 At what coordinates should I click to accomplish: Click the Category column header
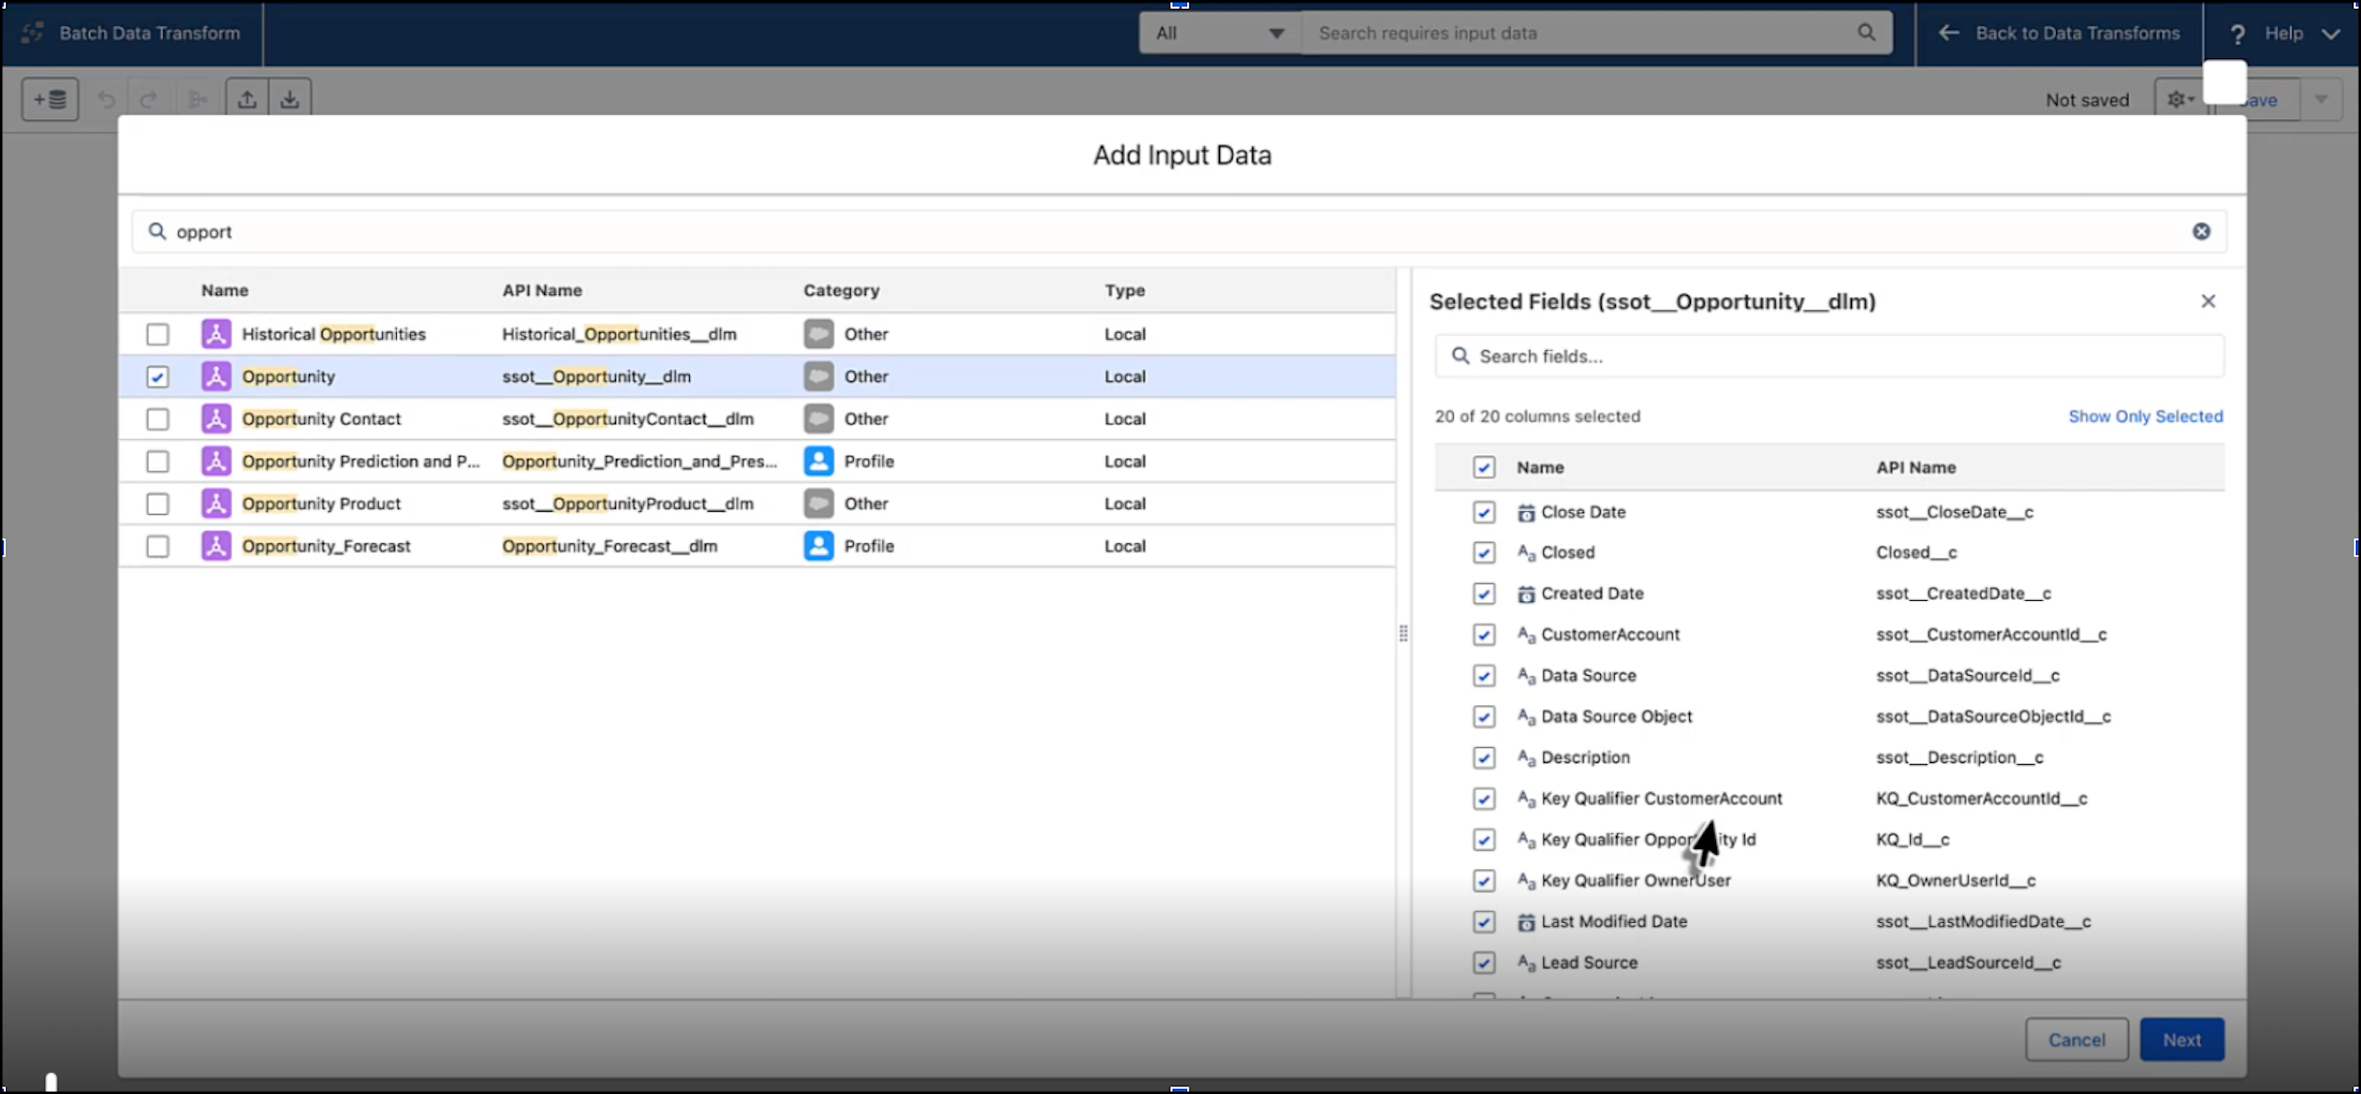point(841,290)
